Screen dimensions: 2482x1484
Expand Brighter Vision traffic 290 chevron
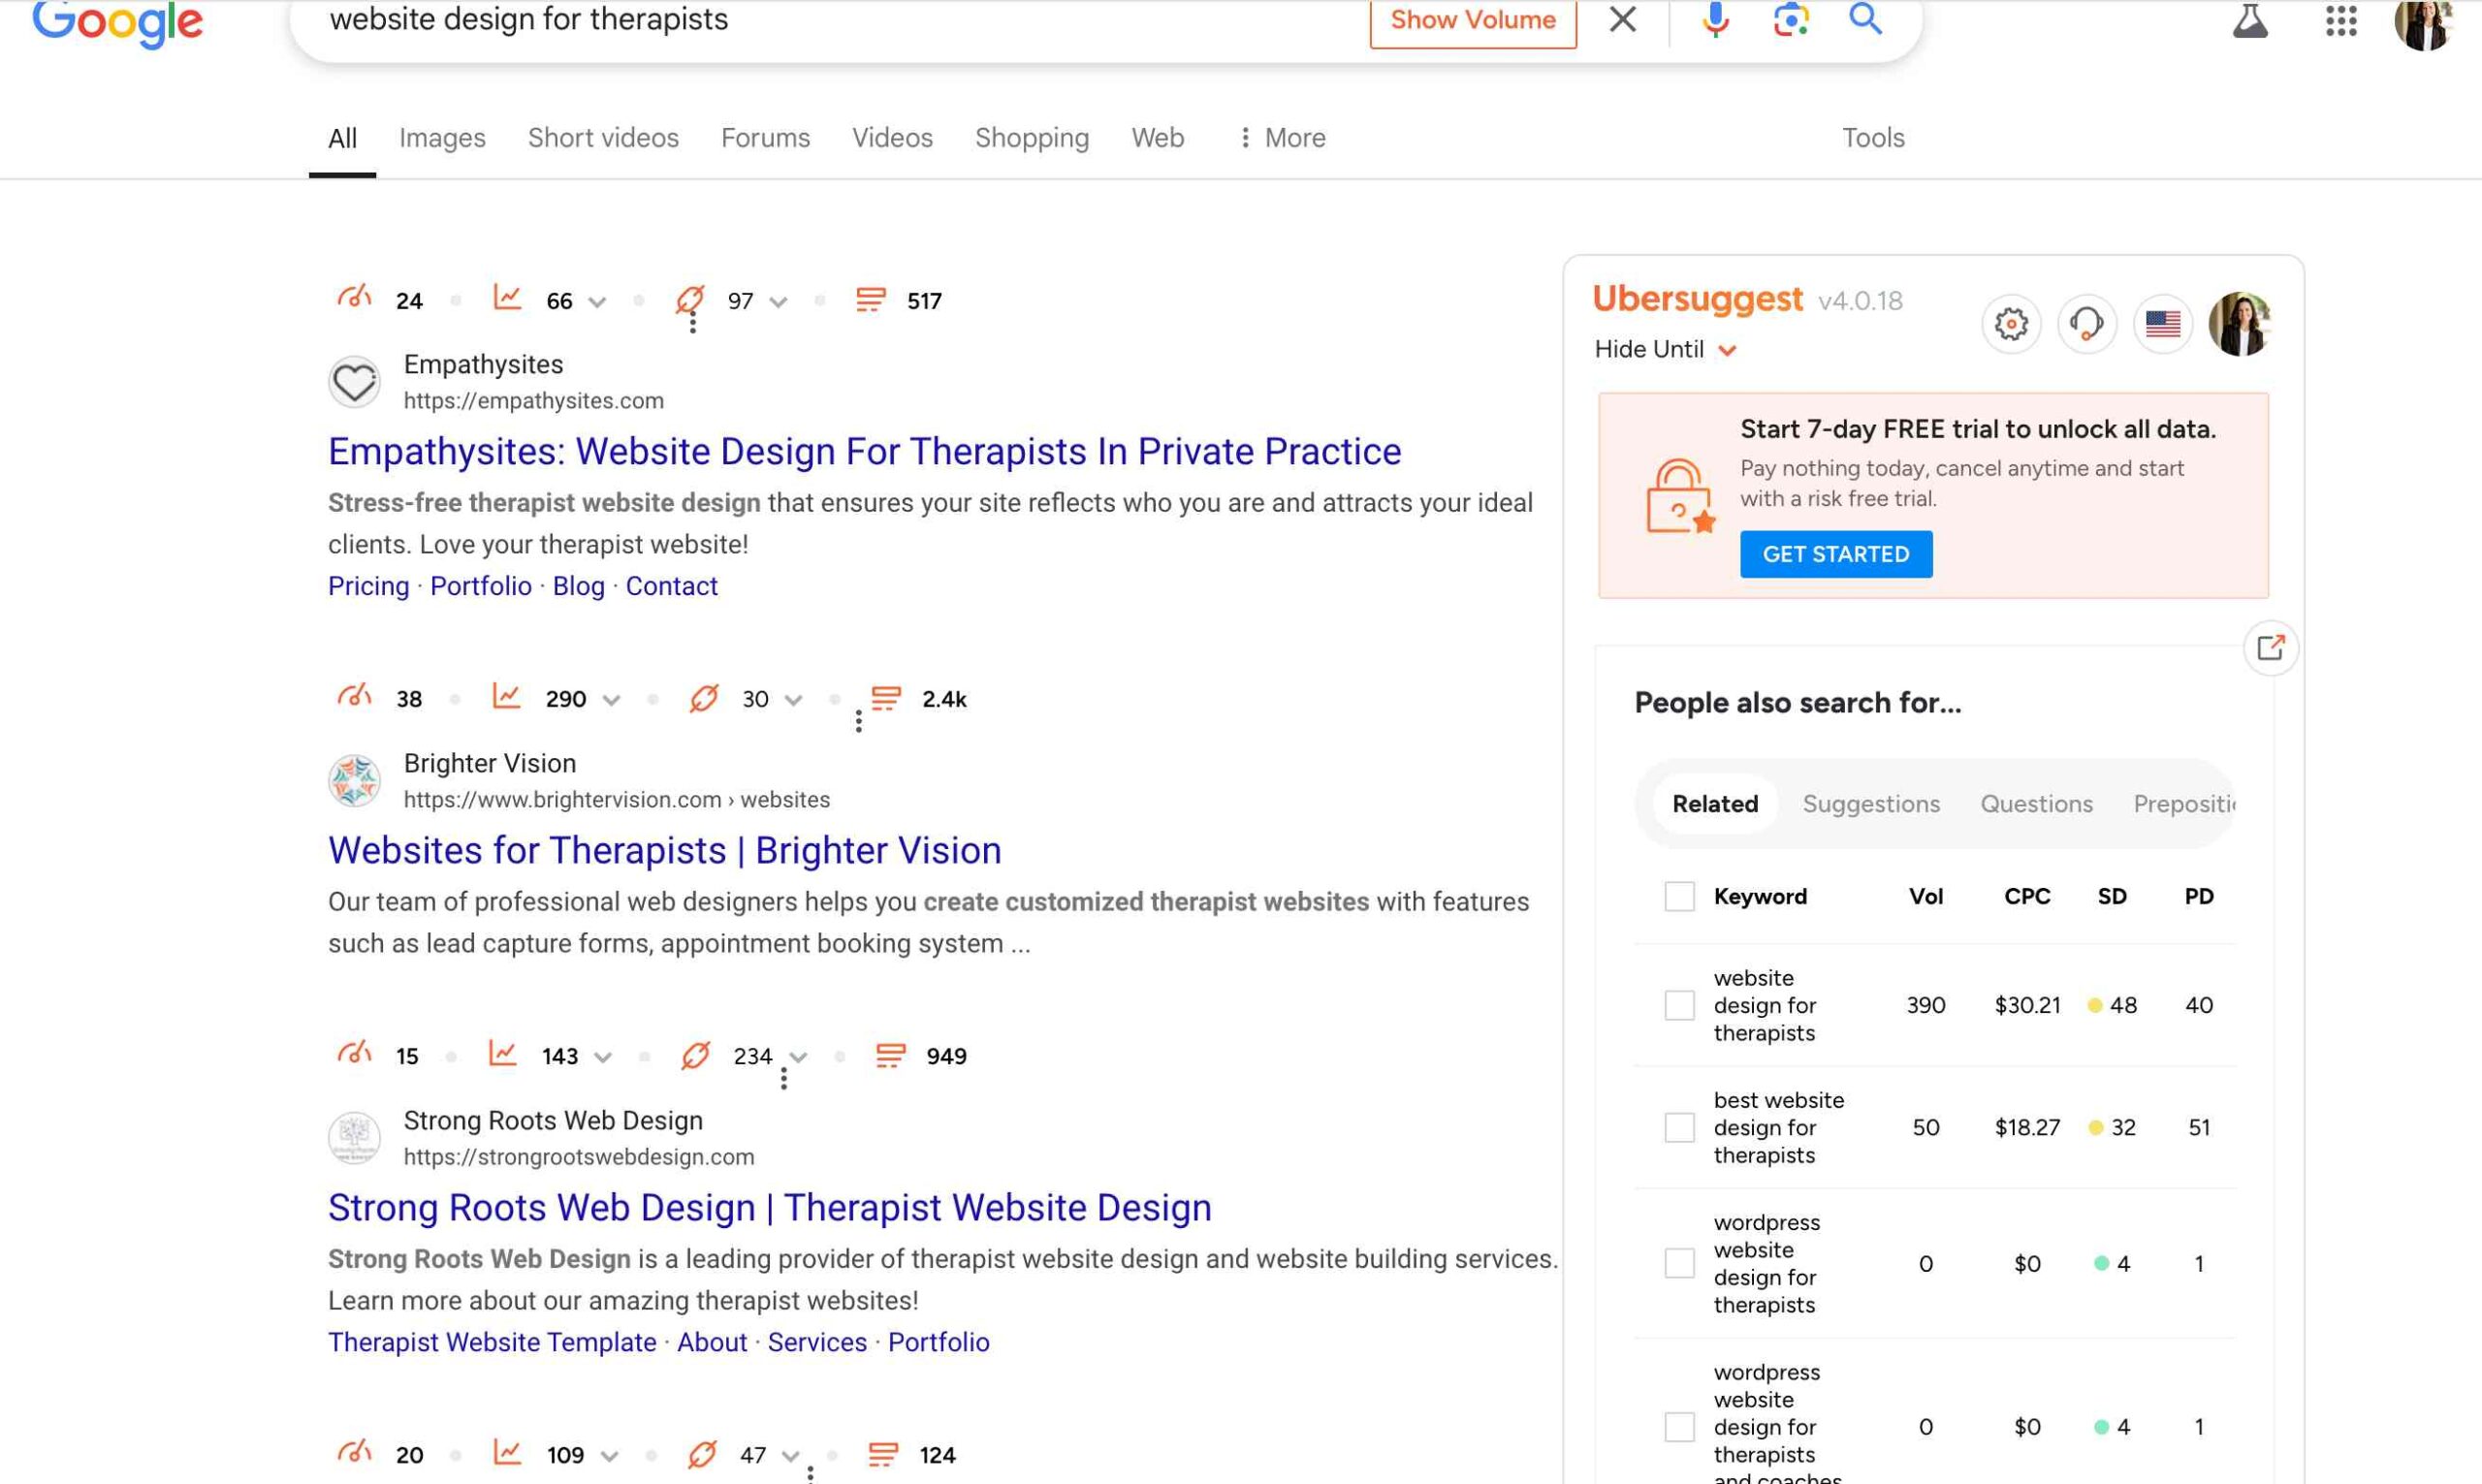(x=611, y=700)
